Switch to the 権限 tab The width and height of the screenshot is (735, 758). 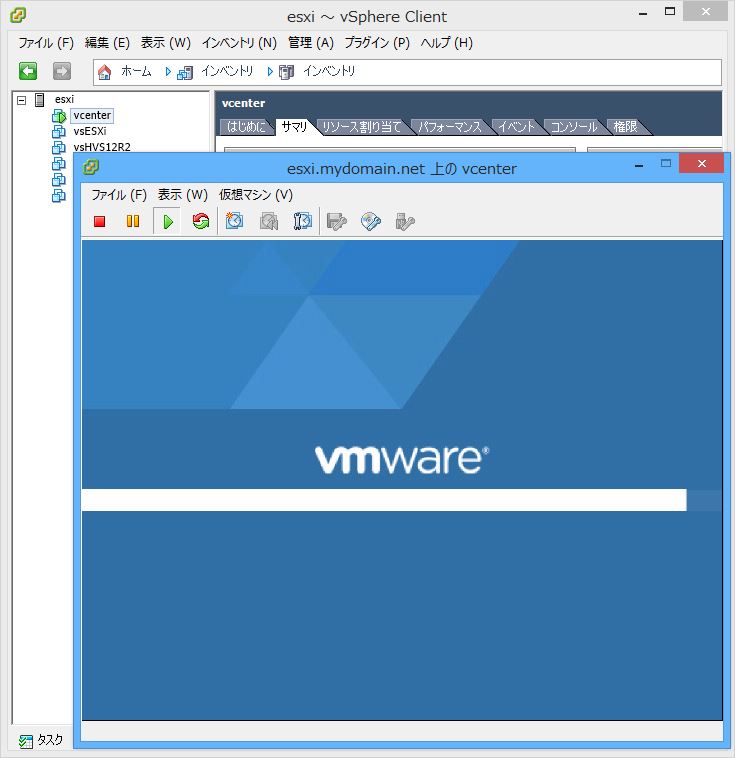(x=625, y=127)
